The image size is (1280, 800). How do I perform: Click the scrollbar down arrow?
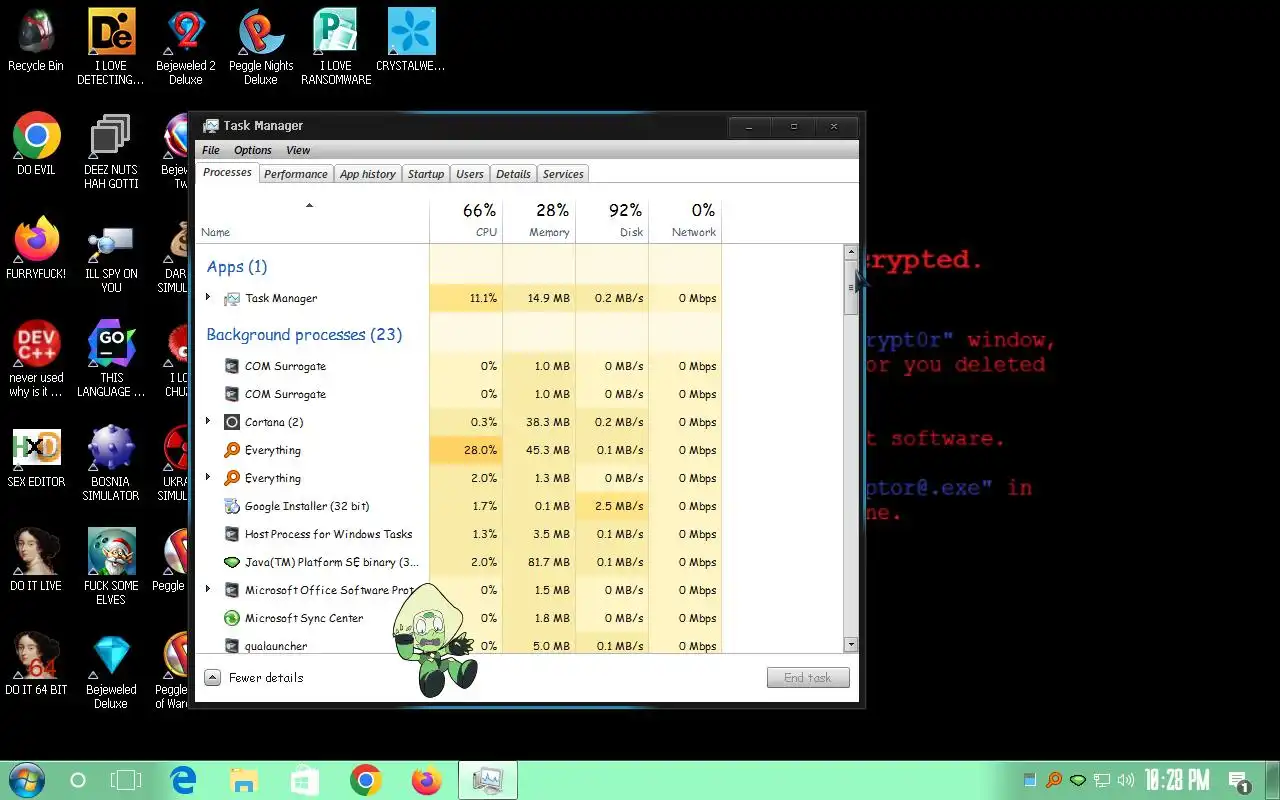coord(851,645)
